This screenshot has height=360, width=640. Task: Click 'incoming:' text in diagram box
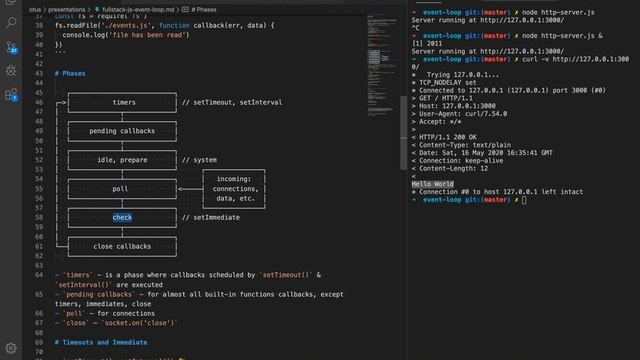[x=234, y=179]
